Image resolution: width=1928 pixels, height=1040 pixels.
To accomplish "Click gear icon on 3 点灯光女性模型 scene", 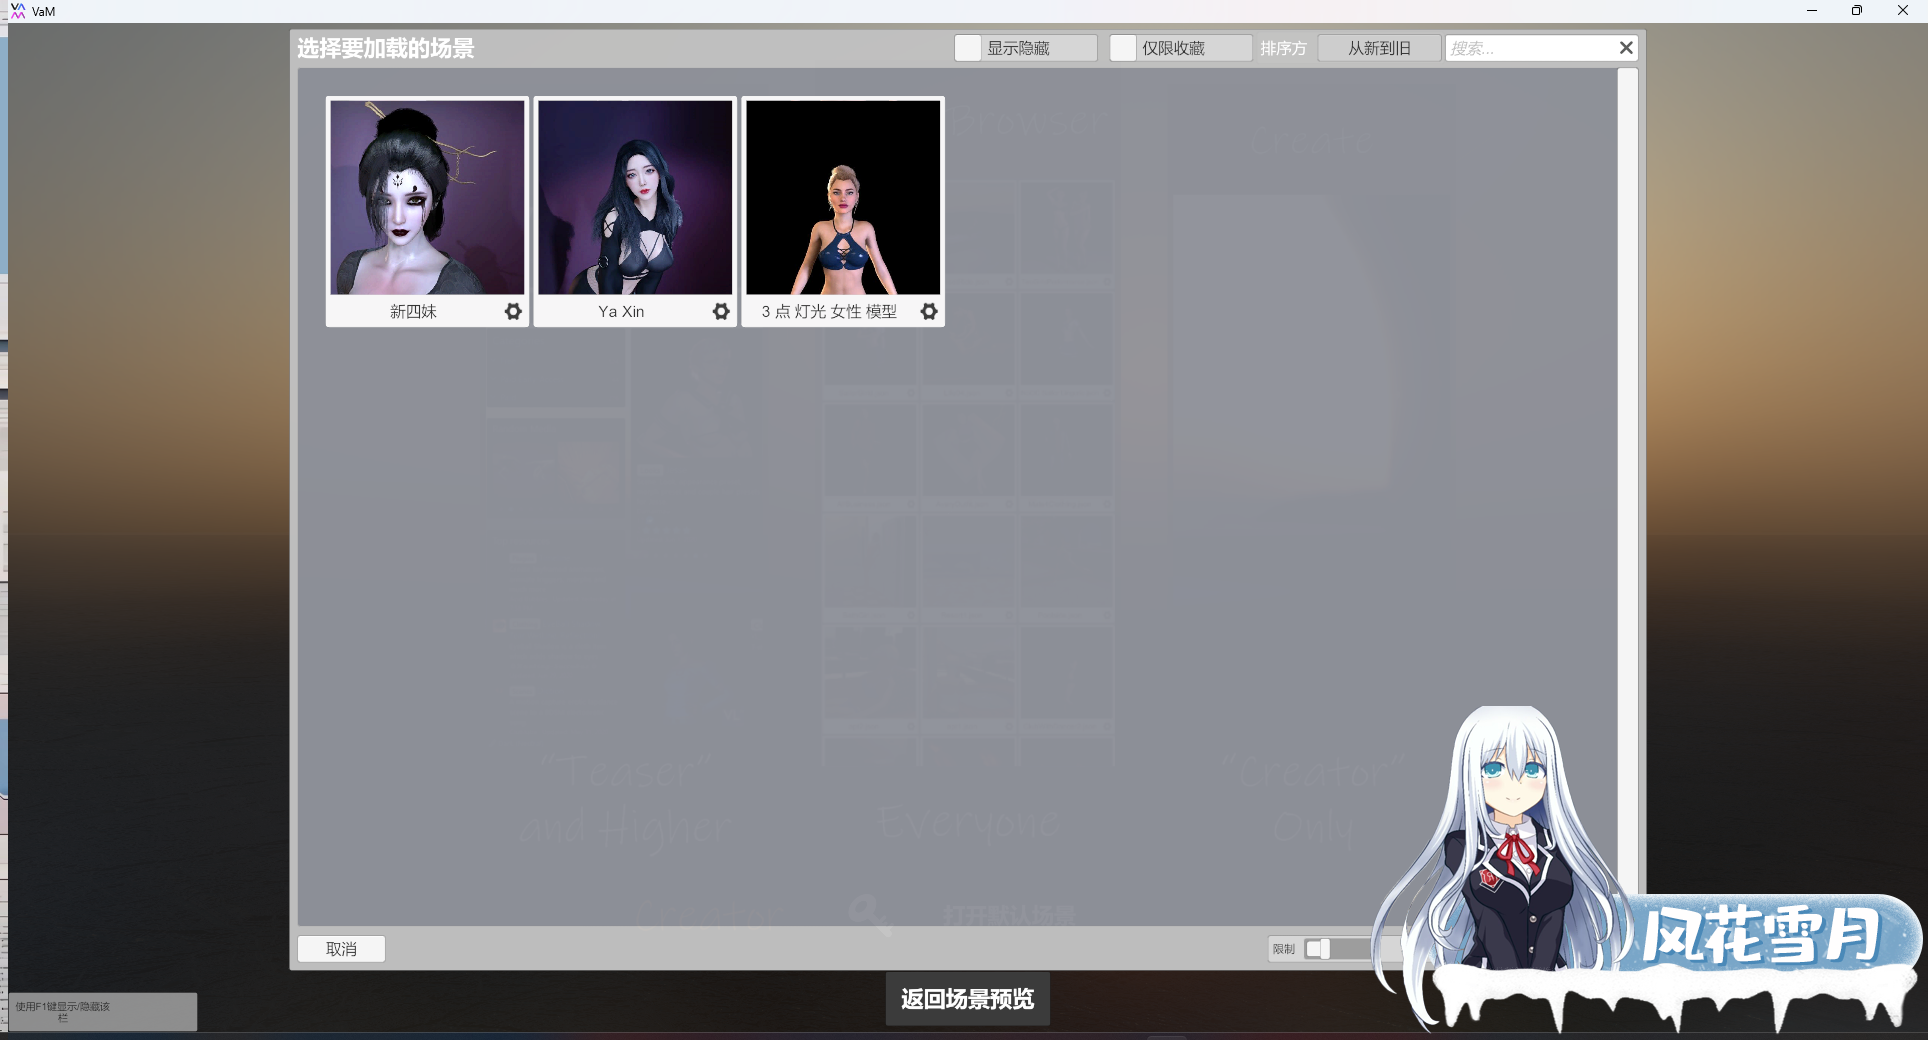I will tap(929, 312).
